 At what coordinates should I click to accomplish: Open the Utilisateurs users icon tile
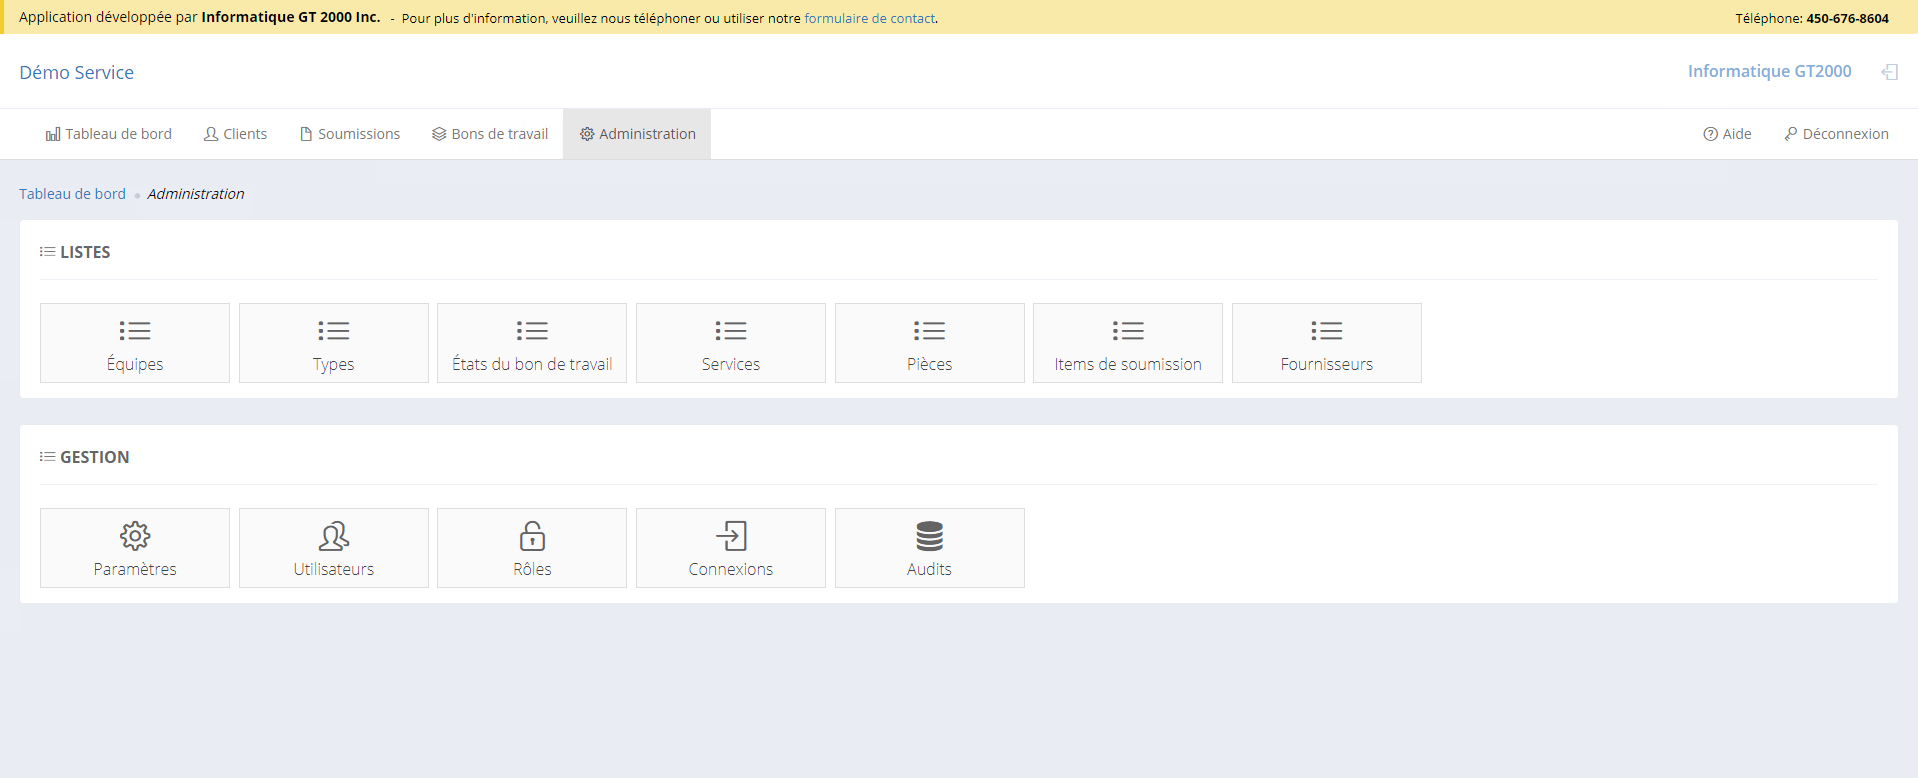tap(334, 536)
